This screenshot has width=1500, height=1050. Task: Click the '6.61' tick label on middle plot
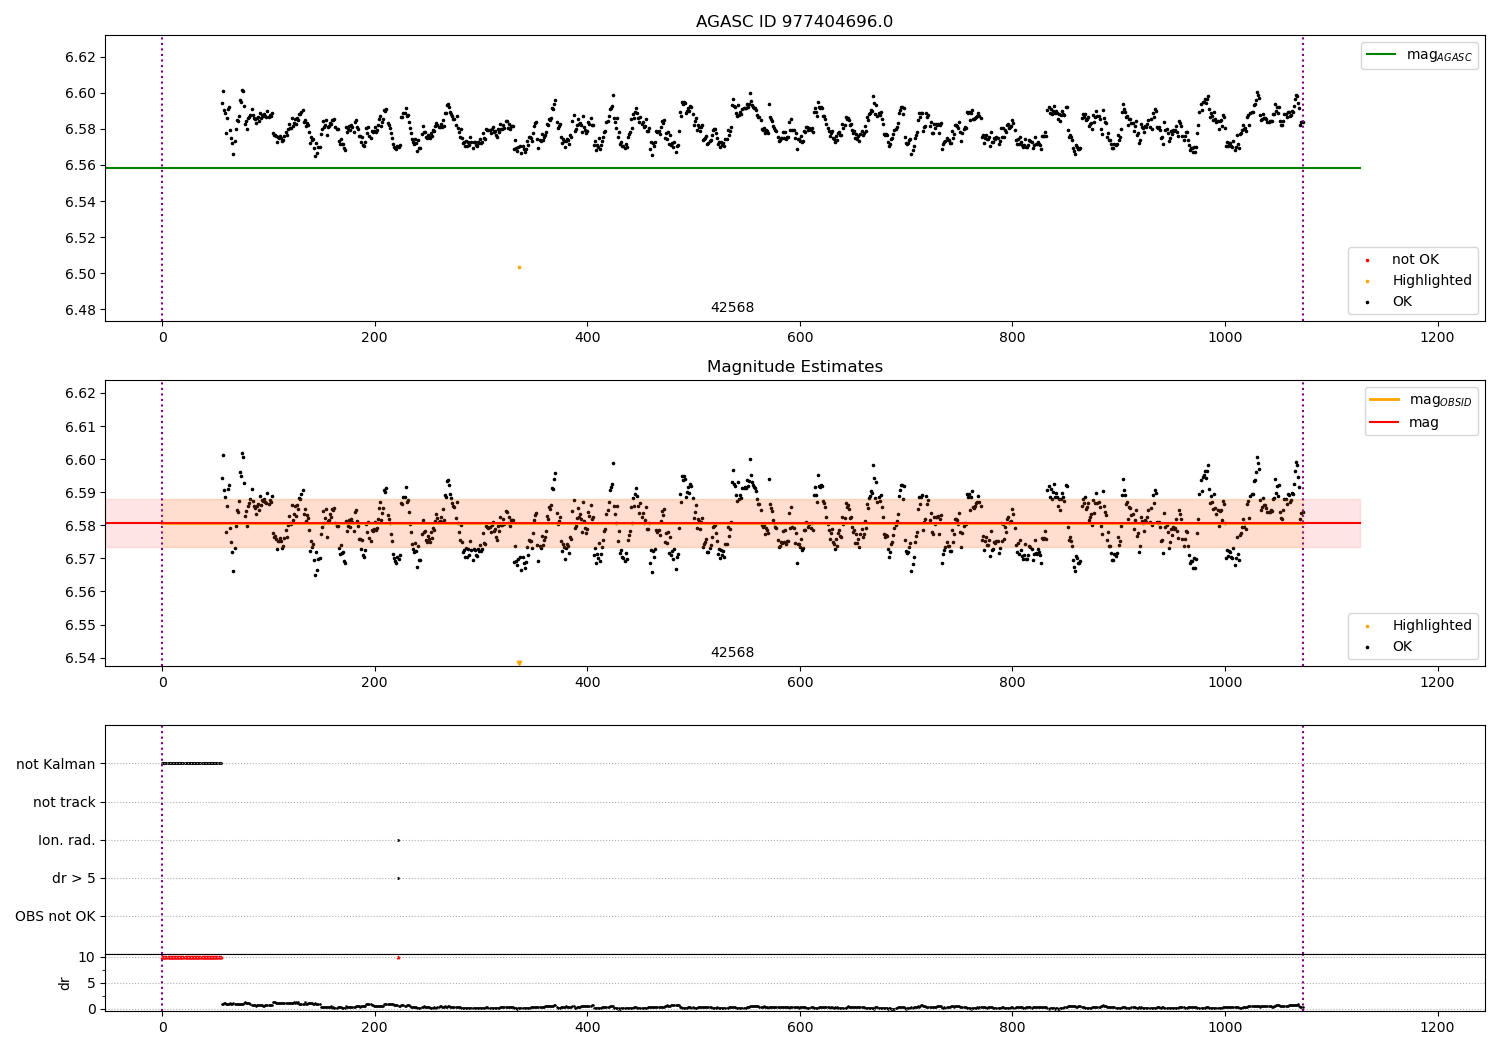click(79, 427)
